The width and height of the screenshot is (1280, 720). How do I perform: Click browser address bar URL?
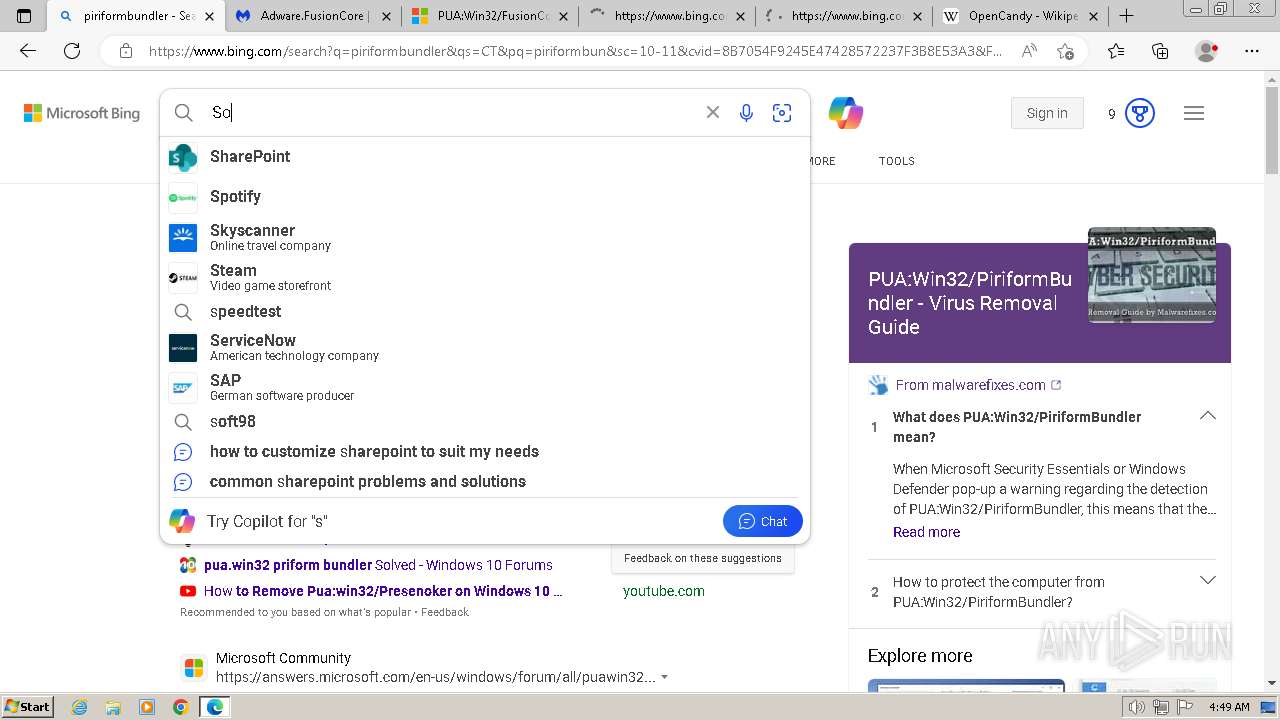click(x=575, y=51)
